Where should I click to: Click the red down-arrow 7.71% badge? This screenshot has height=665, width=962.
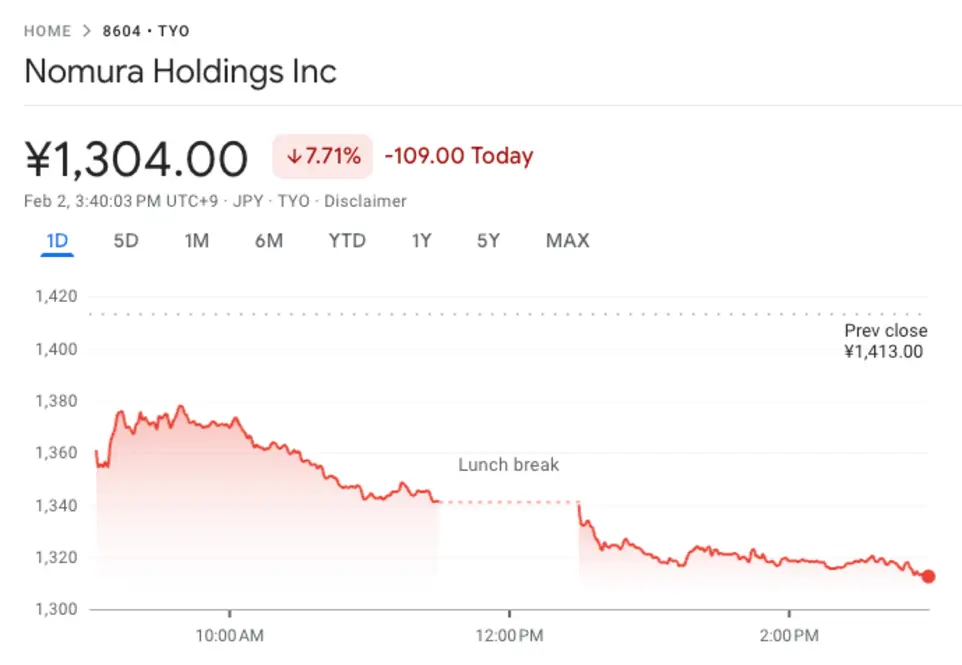coord(323,156)
